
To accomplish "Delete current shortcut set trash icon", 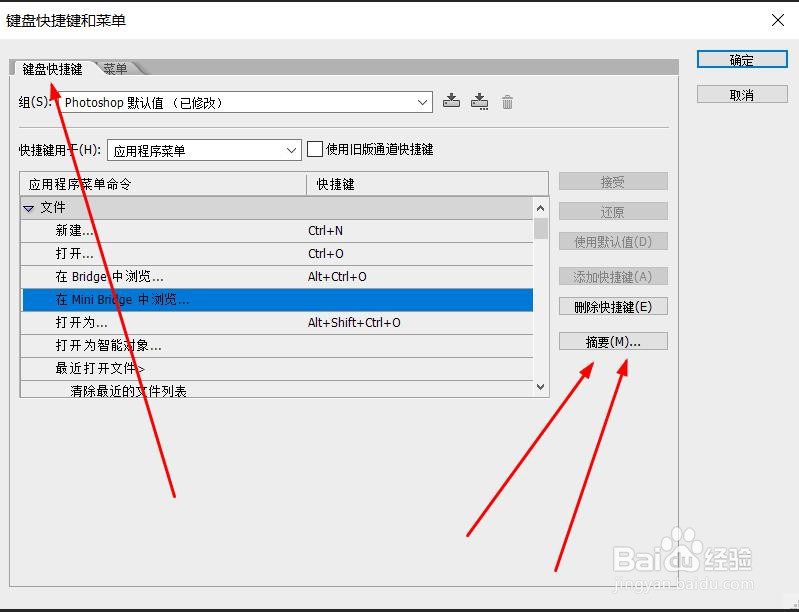I will pyautogui.click(x=507, y=102).
